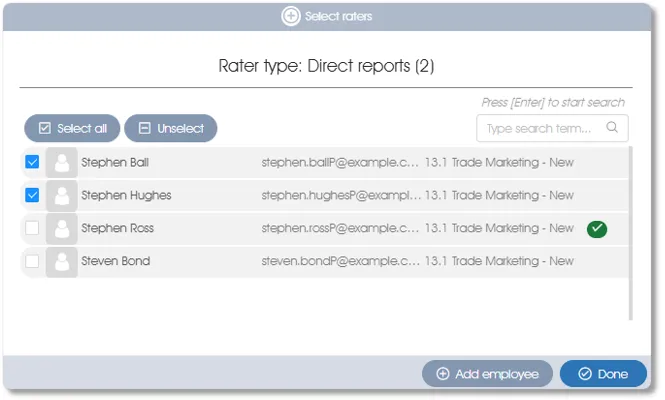Uncheck the Stephen Hughes checkbox
This screenshot has width=665, height=400.
click(32, 195)
